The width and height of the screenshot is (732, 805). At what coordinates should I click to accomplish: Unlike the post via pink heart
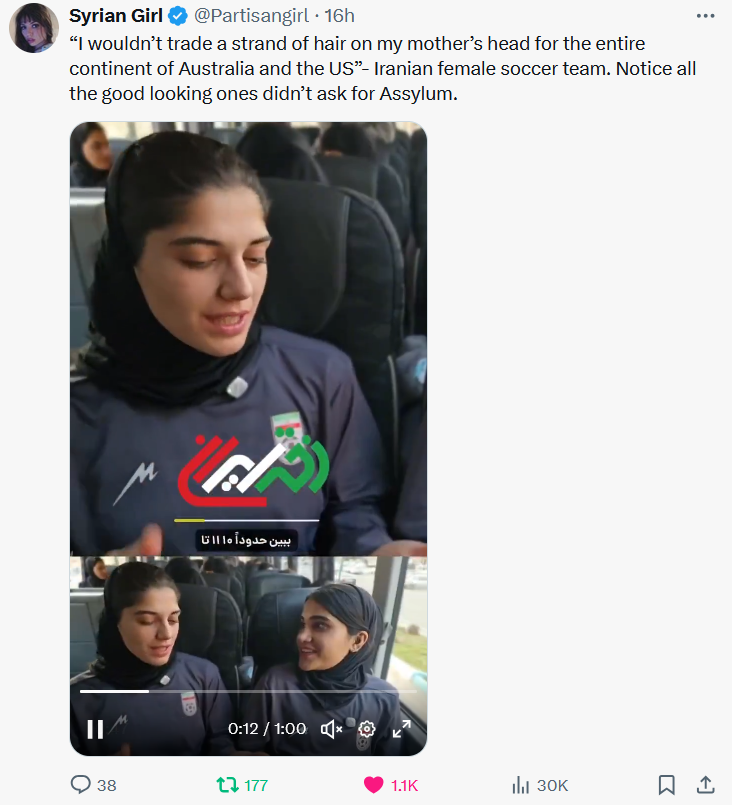pos(373,785)
